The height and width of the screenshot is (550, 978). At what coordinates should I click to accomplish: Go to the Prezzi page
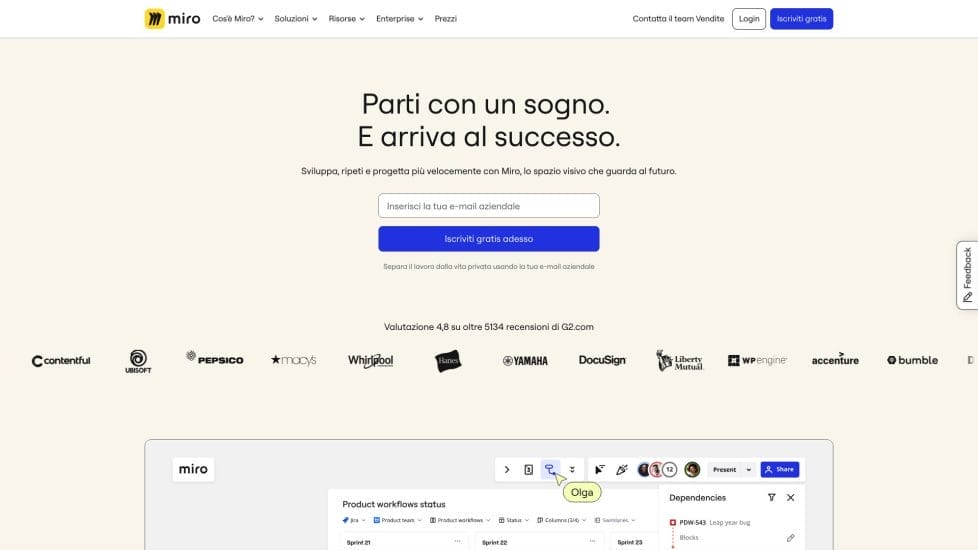tap(446, 19)
